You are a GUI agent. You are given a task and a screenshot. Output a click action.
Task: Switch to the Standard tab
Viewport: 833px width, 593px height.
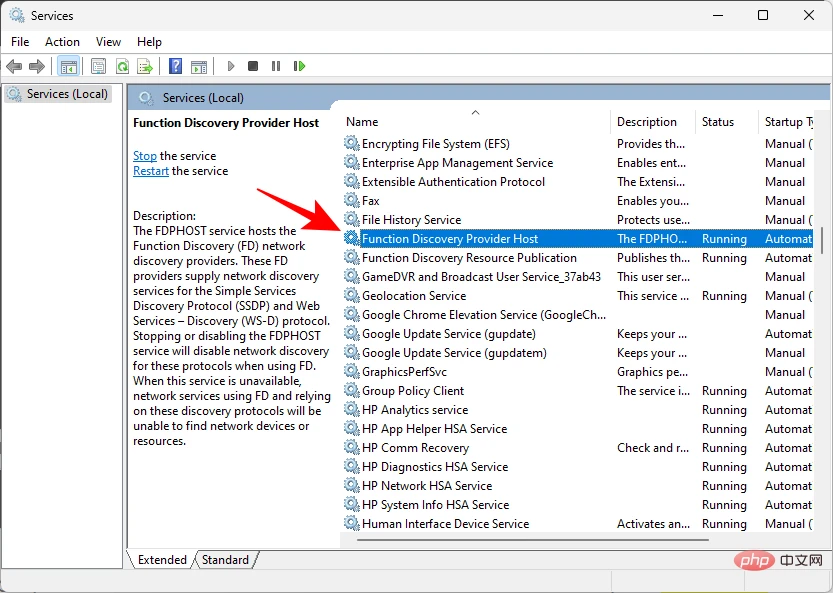tap(225, 560)
